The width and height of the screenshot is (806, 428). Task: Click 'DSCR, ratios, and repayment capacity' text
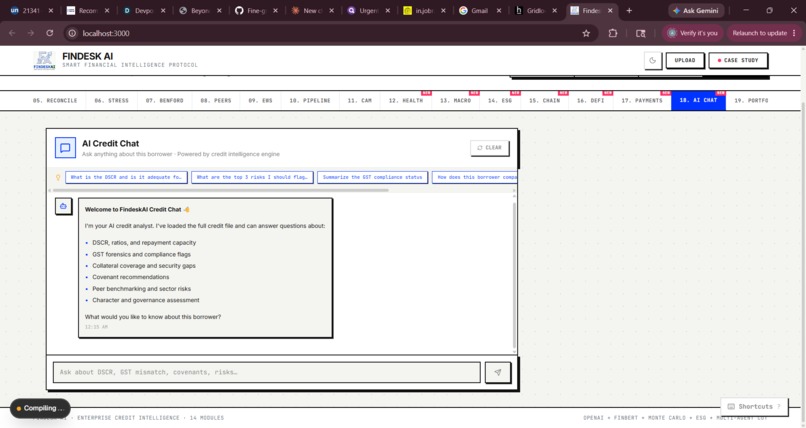point(144,243)
